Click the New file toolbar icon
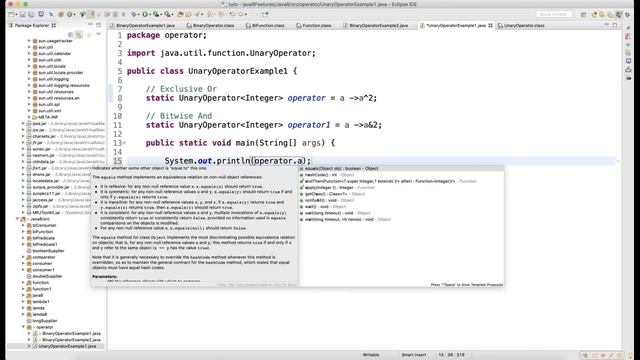 (x=11, y=14)
